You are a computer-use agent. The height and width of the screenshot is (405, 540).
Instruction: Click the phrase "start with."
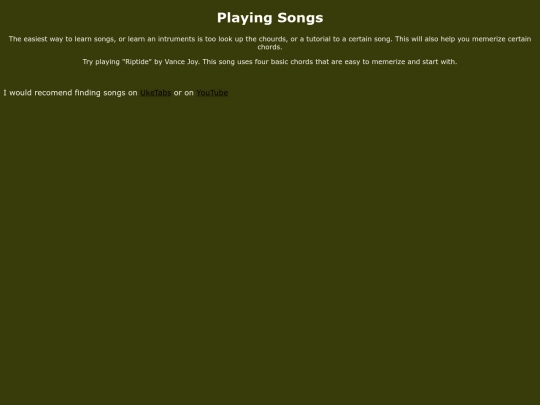pyautogui.click(x=438, y=62)
